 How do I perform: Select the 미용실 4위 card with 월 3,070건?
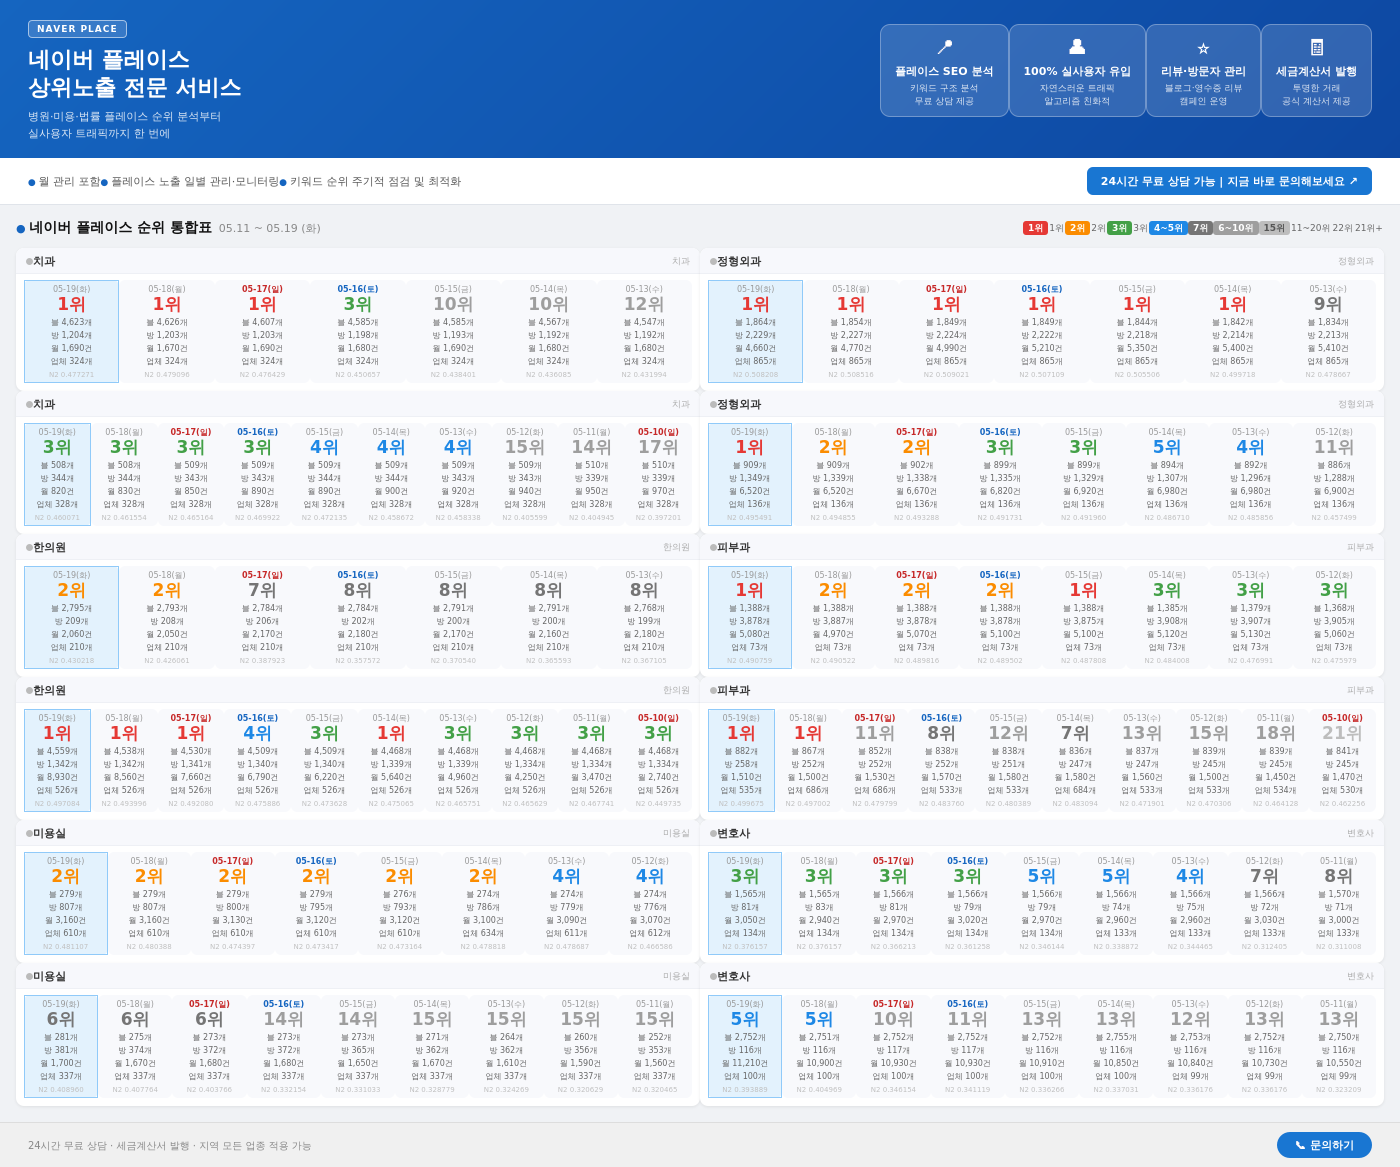click(x=649, y=903)
